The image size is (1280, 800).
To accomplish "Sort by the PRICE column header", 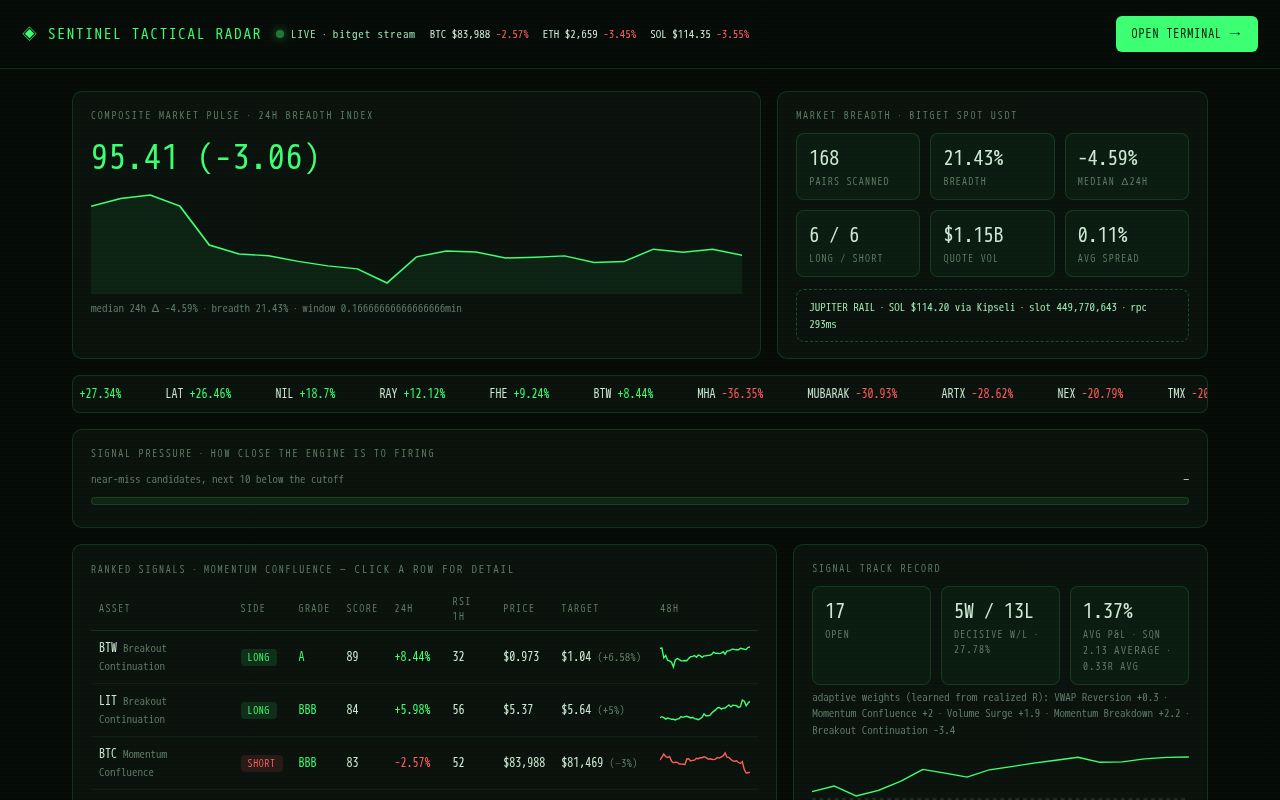I will tap(519, 609).
